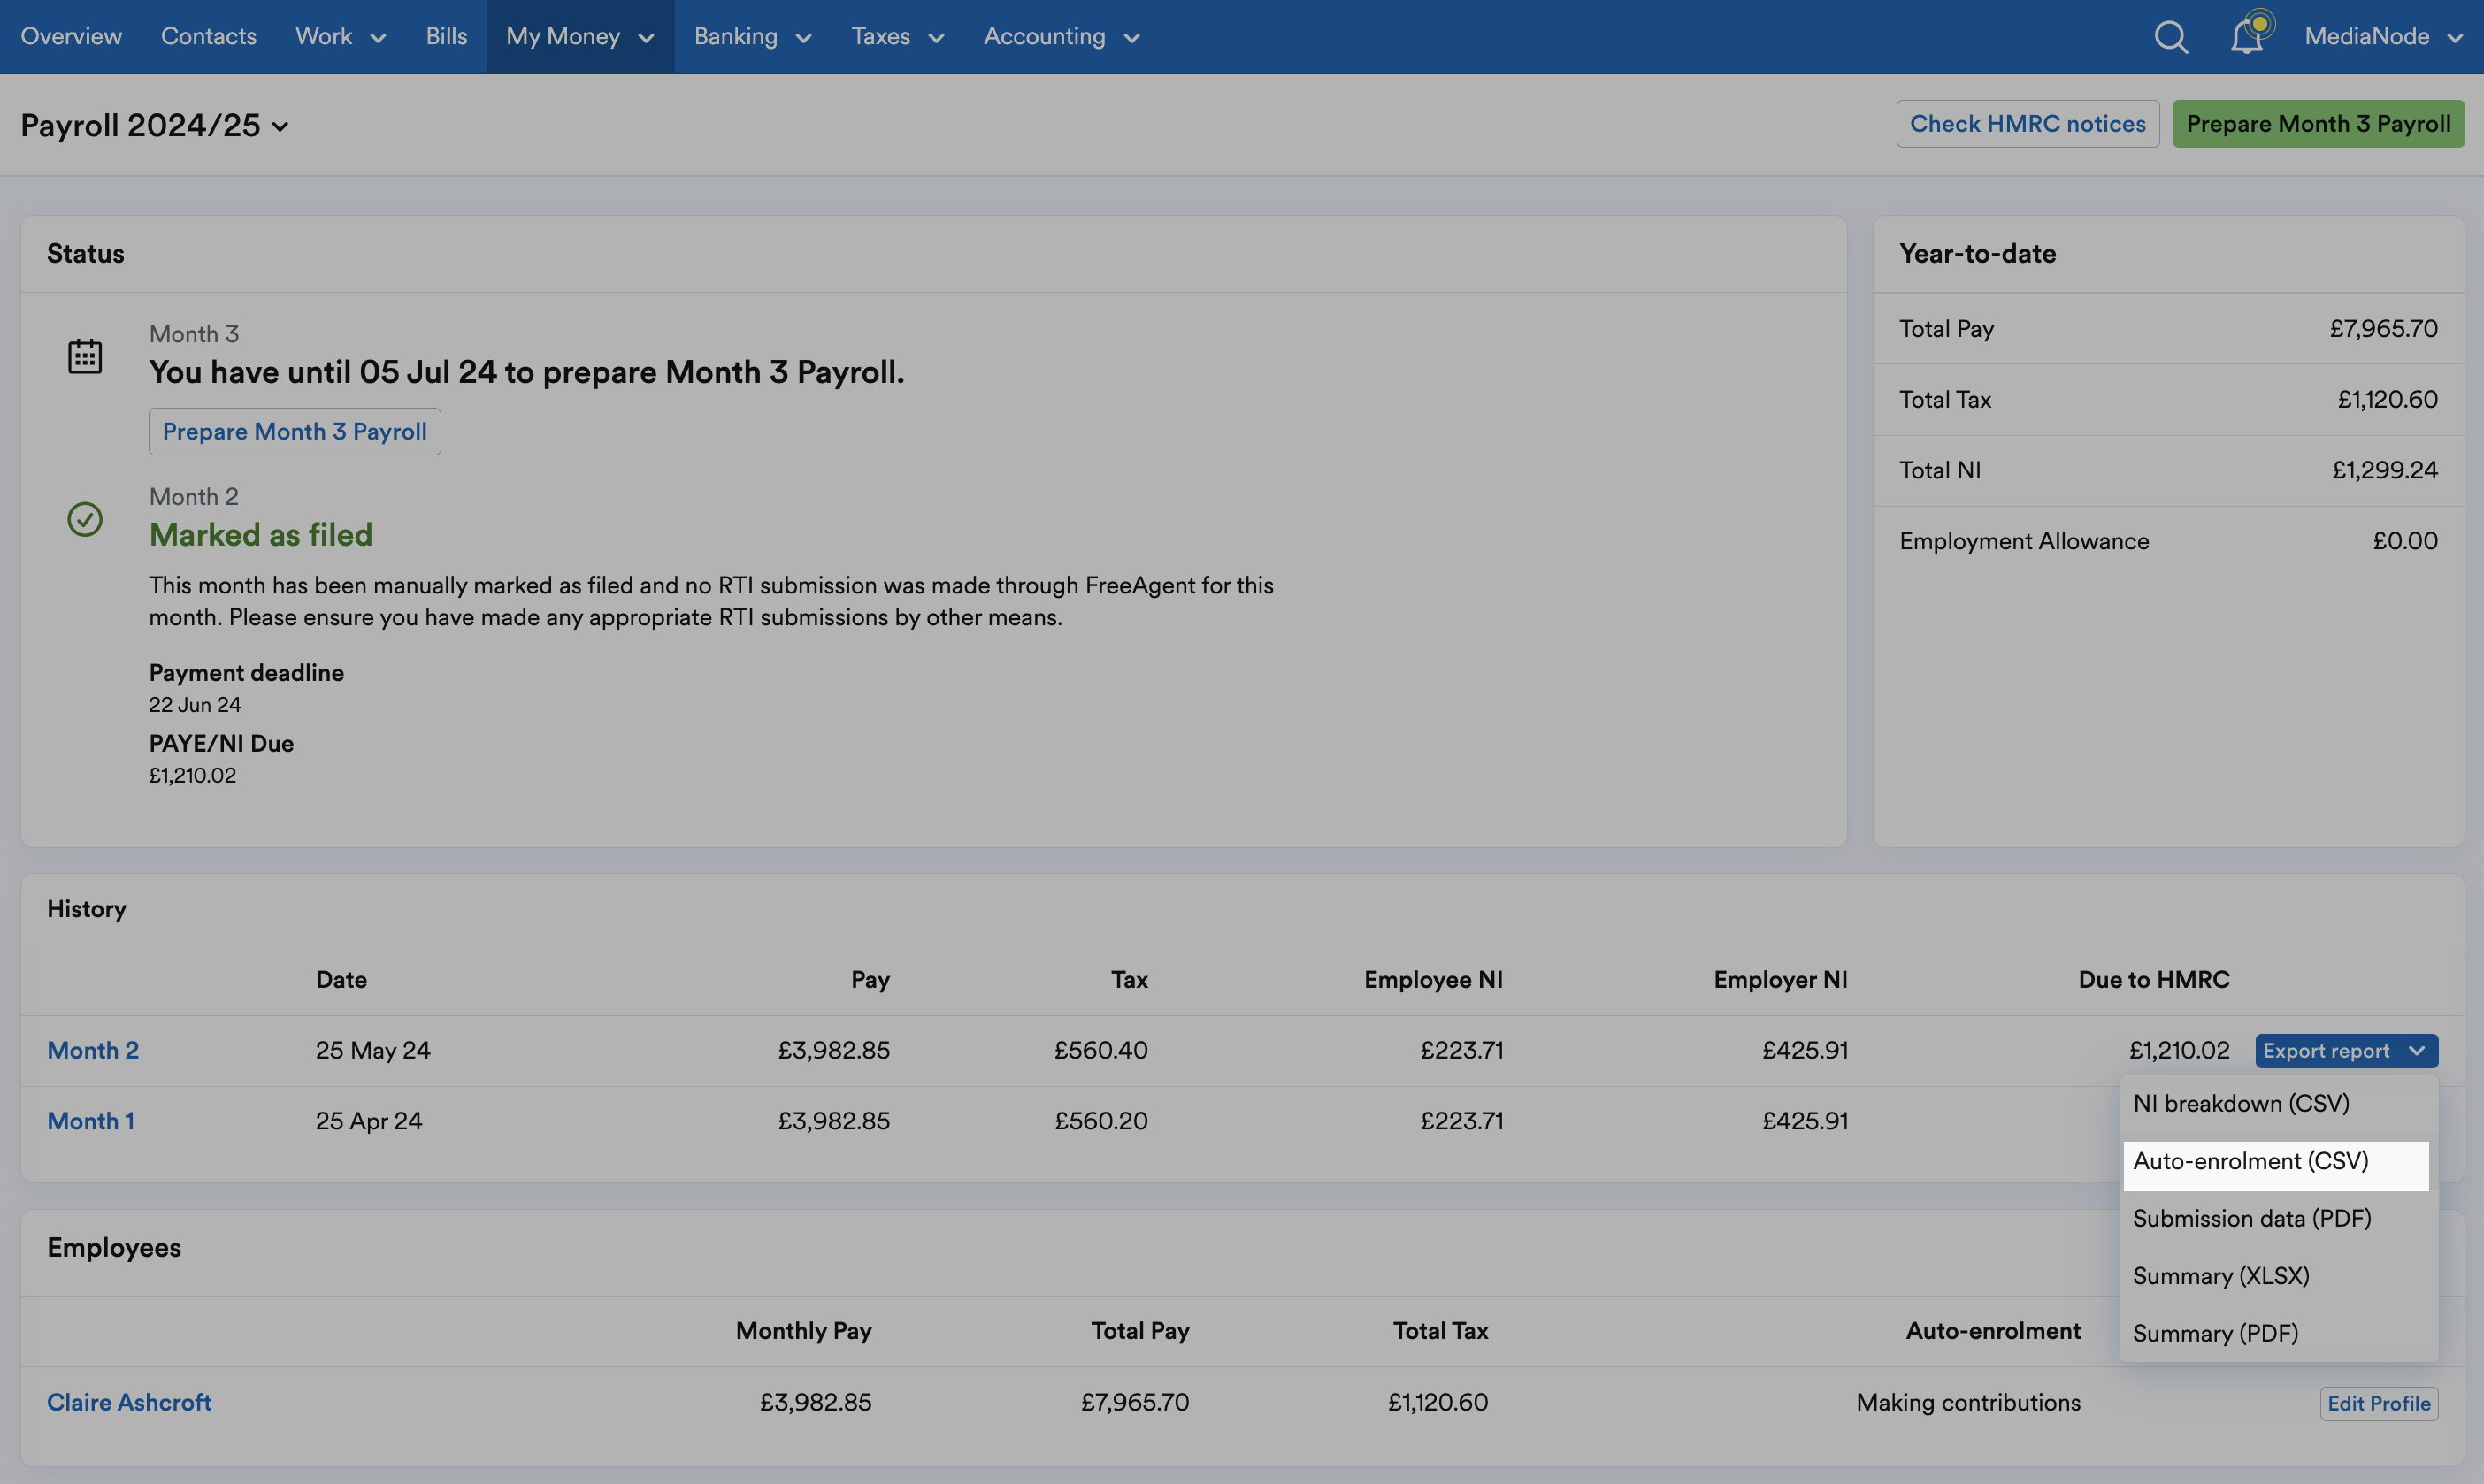Select Summary (PDF) export option
Viewport: 2484px width, 1484px height.
click(2278, 1333)
